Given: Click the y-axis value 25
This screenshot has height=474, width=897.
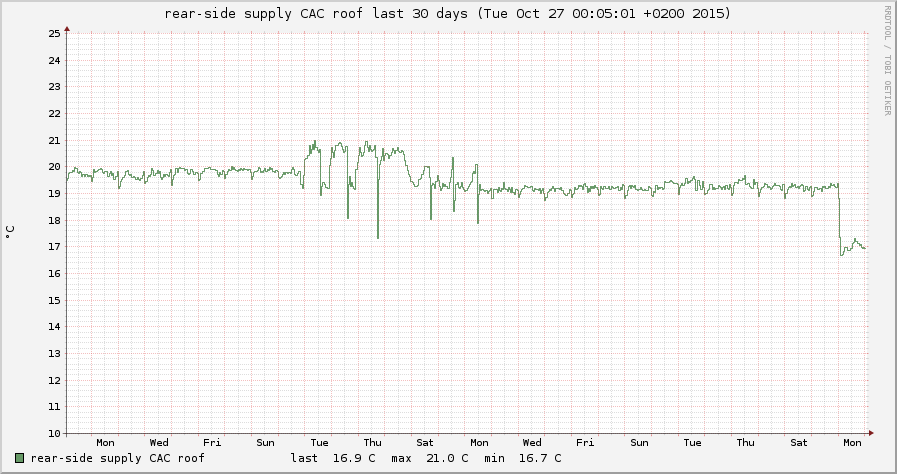Looking at the screenshot, I should click(54, 33).
